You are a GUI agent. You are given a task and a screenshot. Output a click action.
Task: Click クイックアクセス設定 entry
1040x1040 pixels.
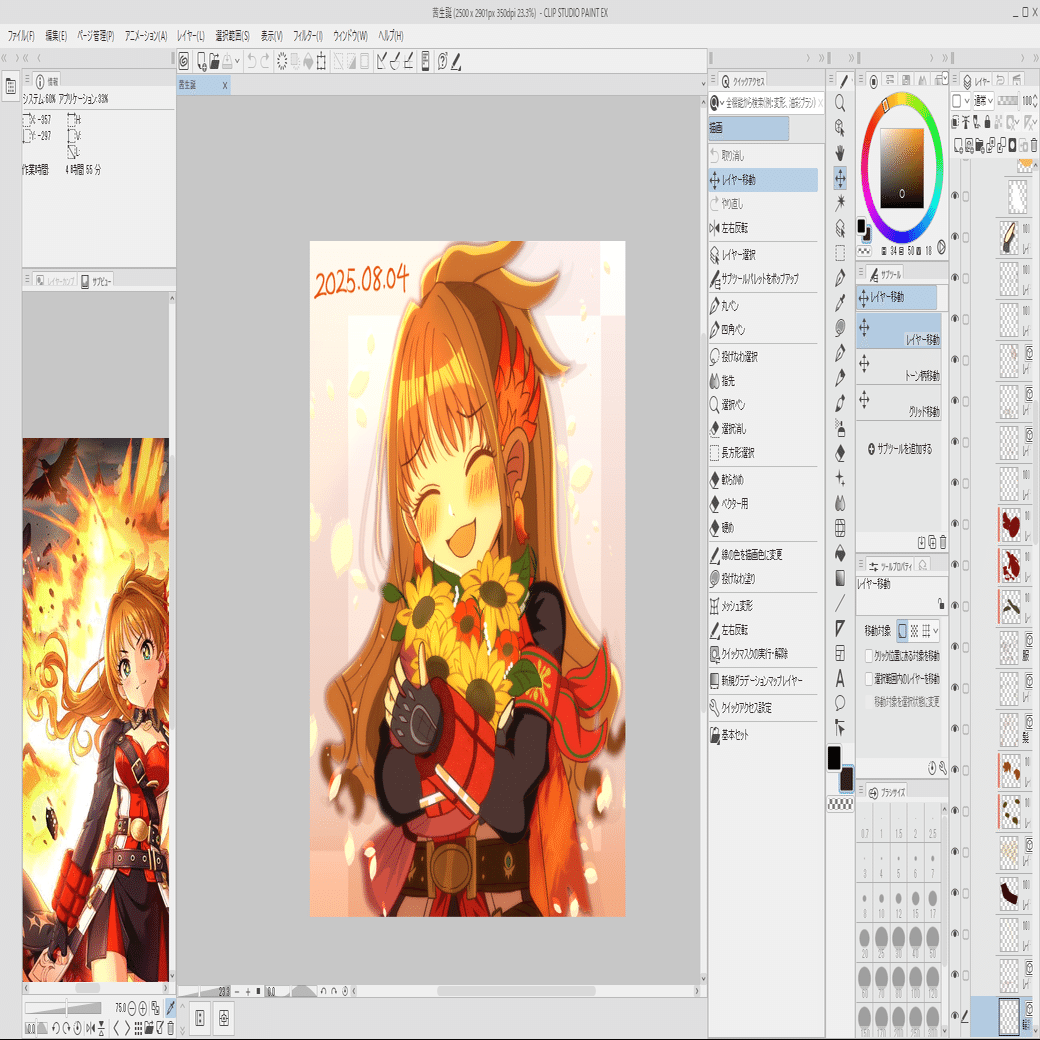[x=763, y=708]
